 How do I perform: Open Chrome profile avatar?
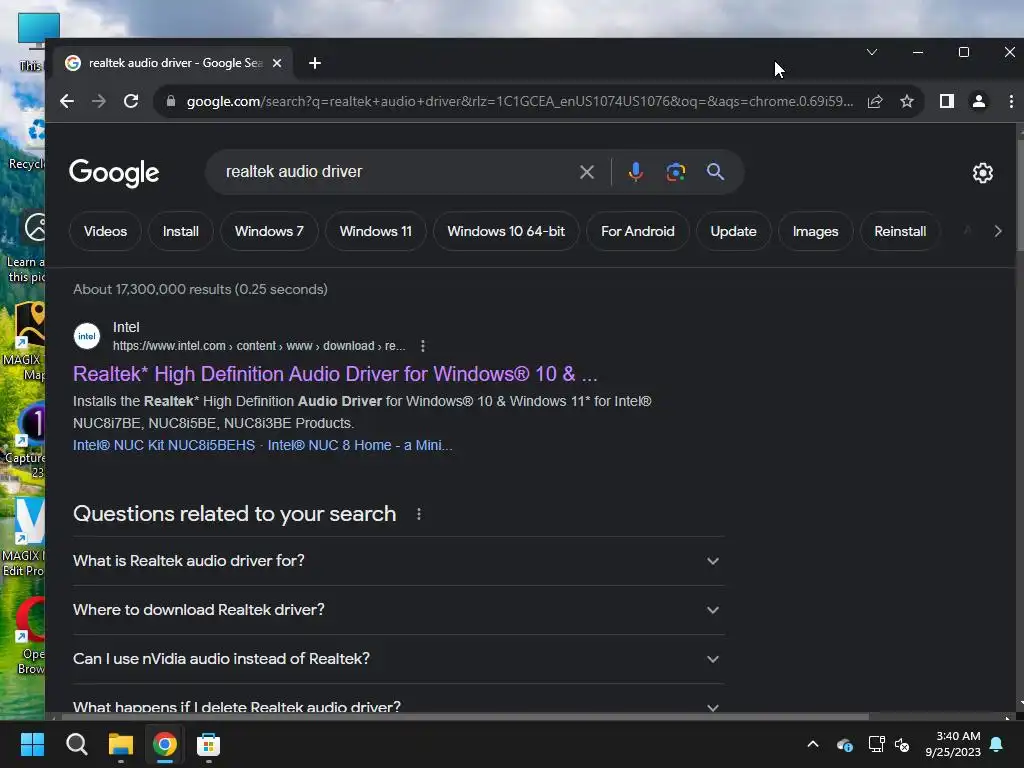click(978, 101)
